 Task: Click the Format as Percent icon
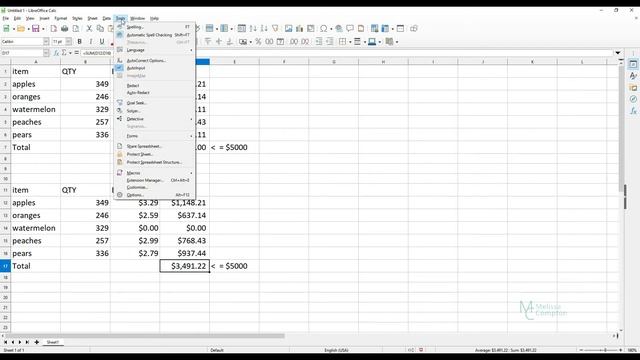[x=258, y=42]
